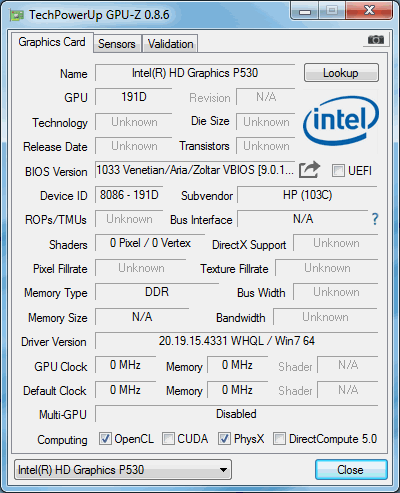Click the Intel logo image
Viewport: 400px width, 493px height.
[x=341, y=120]
